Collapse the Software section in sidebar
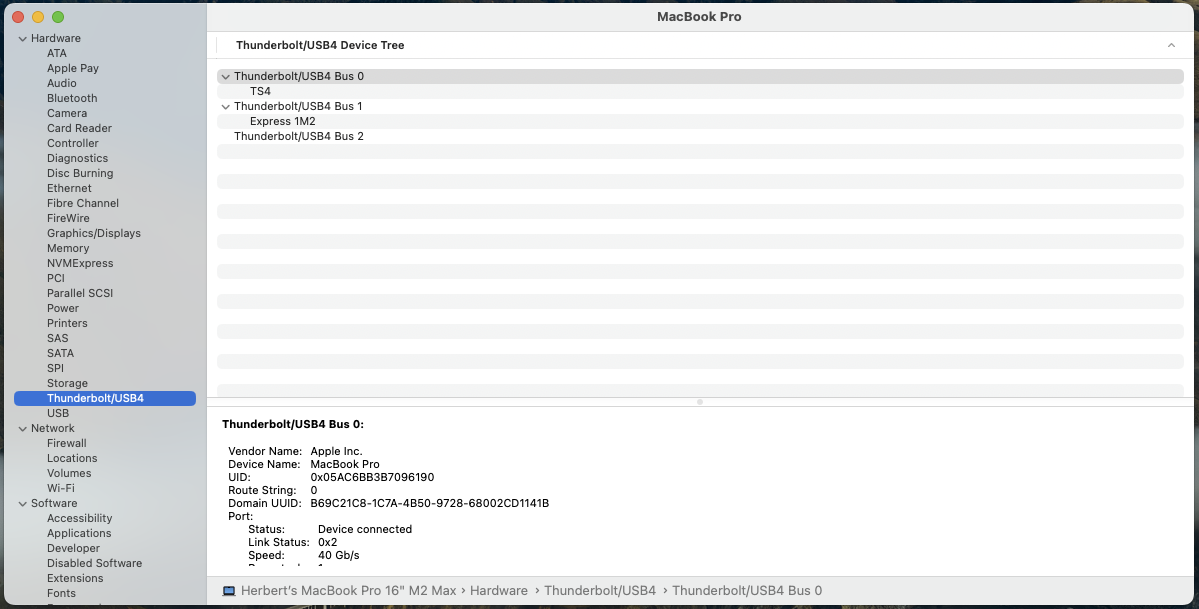This screenshot has height=609, width=1199. [23, 503]
